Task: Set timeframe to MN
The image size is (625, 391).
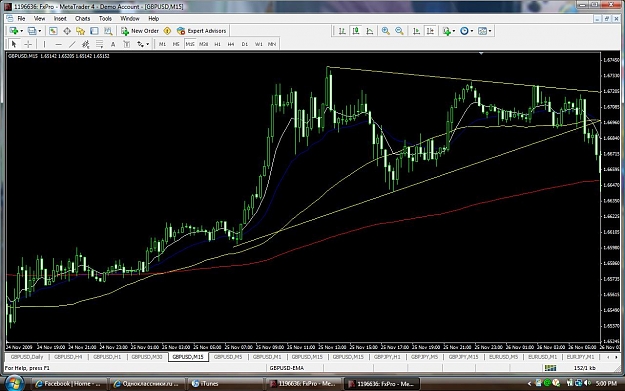Action: point(272,44)
